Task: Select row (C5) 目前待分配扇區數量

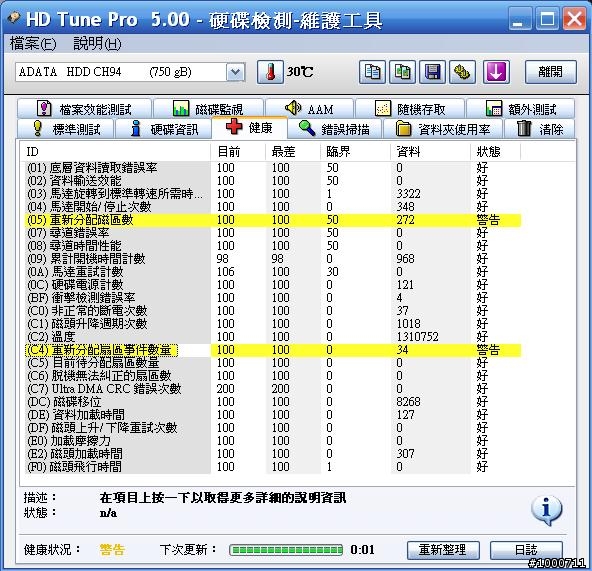Action: tap(273, 363)
